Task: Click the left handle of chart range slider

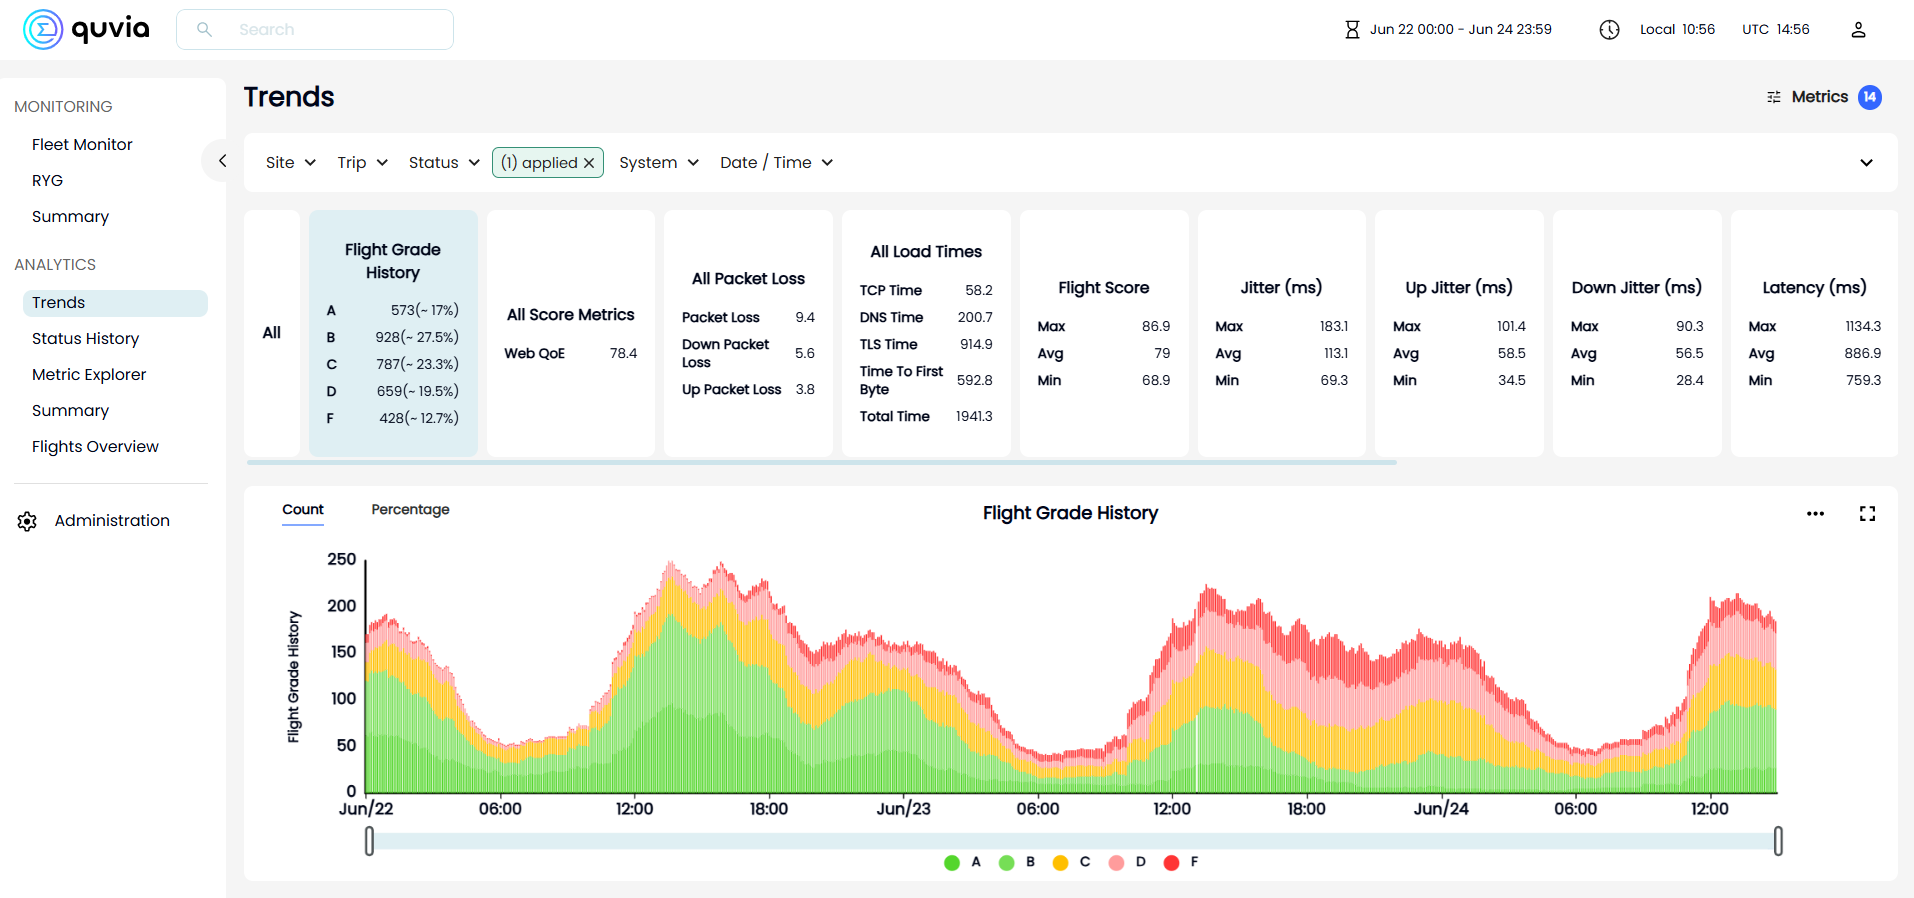Action: [x=369, y=842]
